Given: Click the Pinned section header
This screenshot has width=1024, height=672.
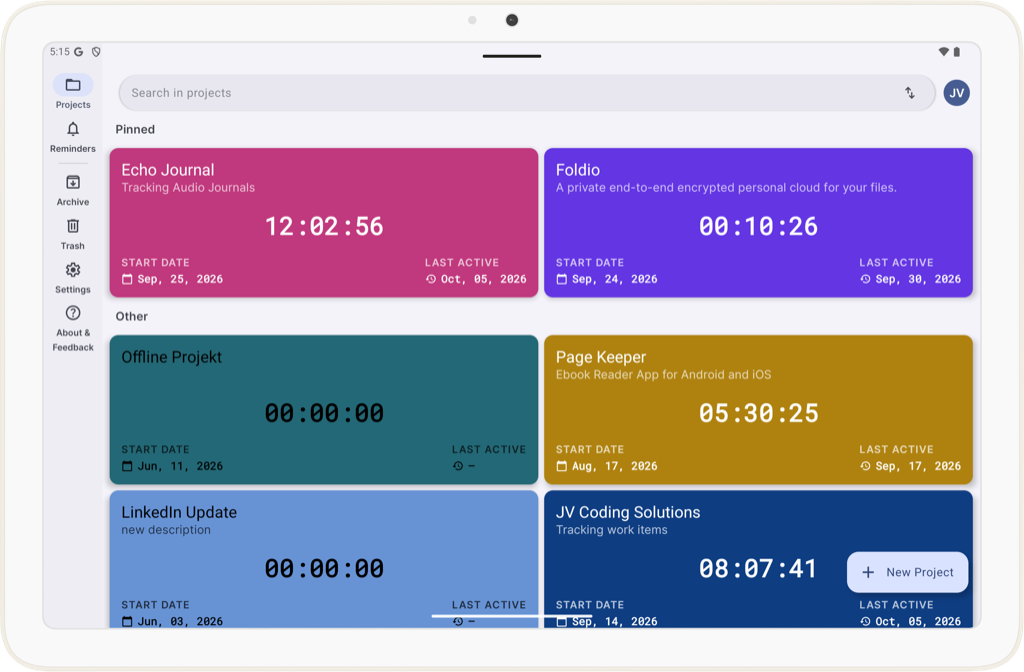Looking at the screenshot, I should click(135, 129).
